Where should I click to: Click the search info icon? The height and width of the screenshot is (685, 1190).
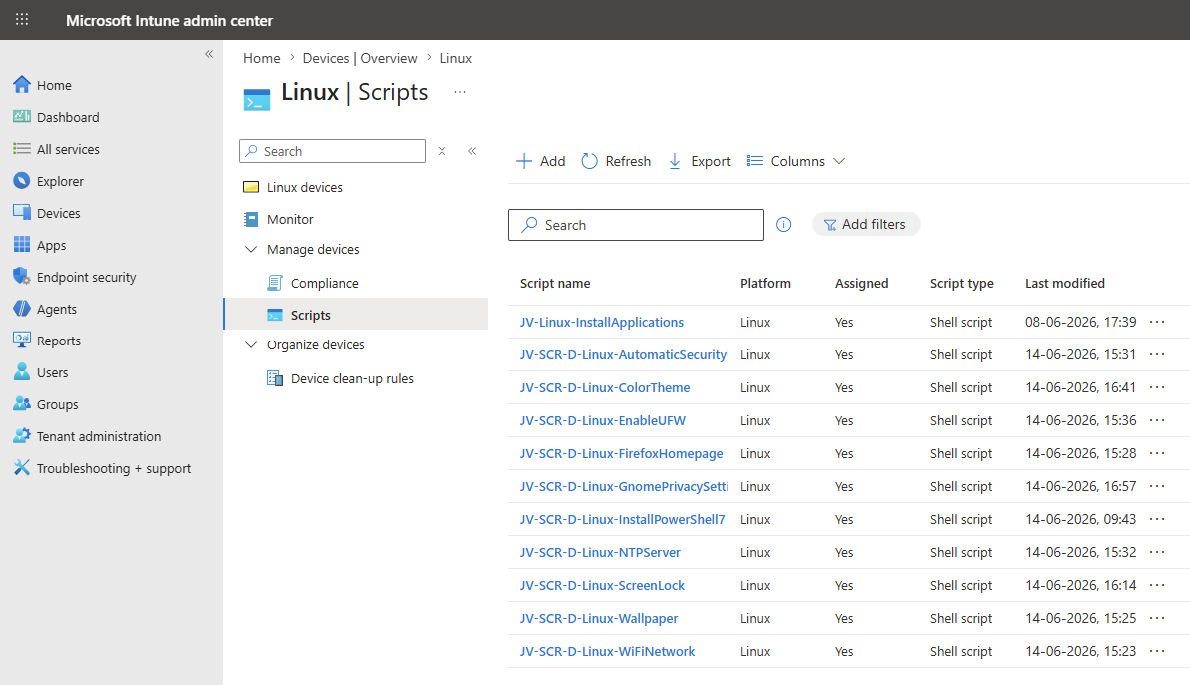[783, 225]
